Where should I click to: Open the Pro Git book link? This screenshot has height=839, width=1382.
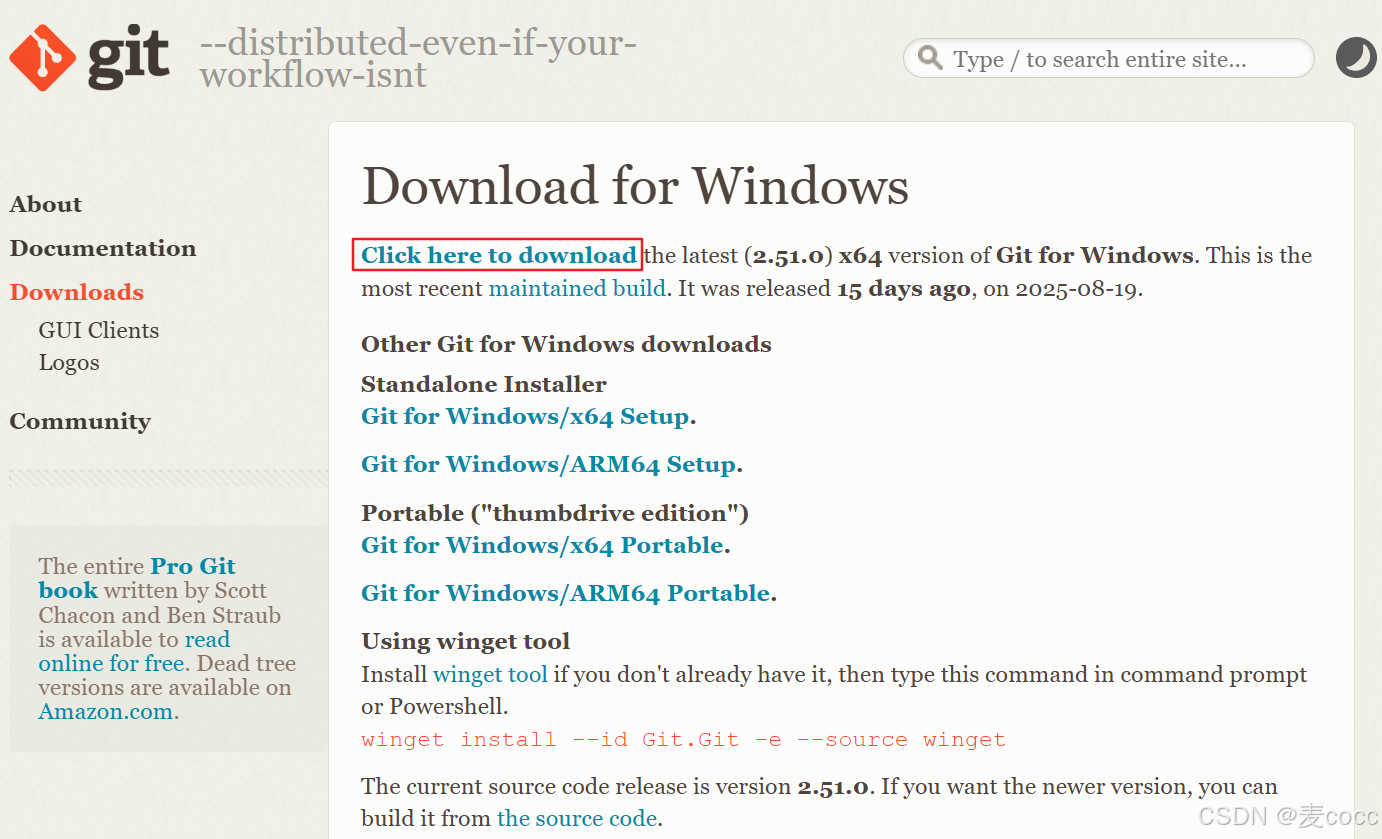[x=137, y=578]
